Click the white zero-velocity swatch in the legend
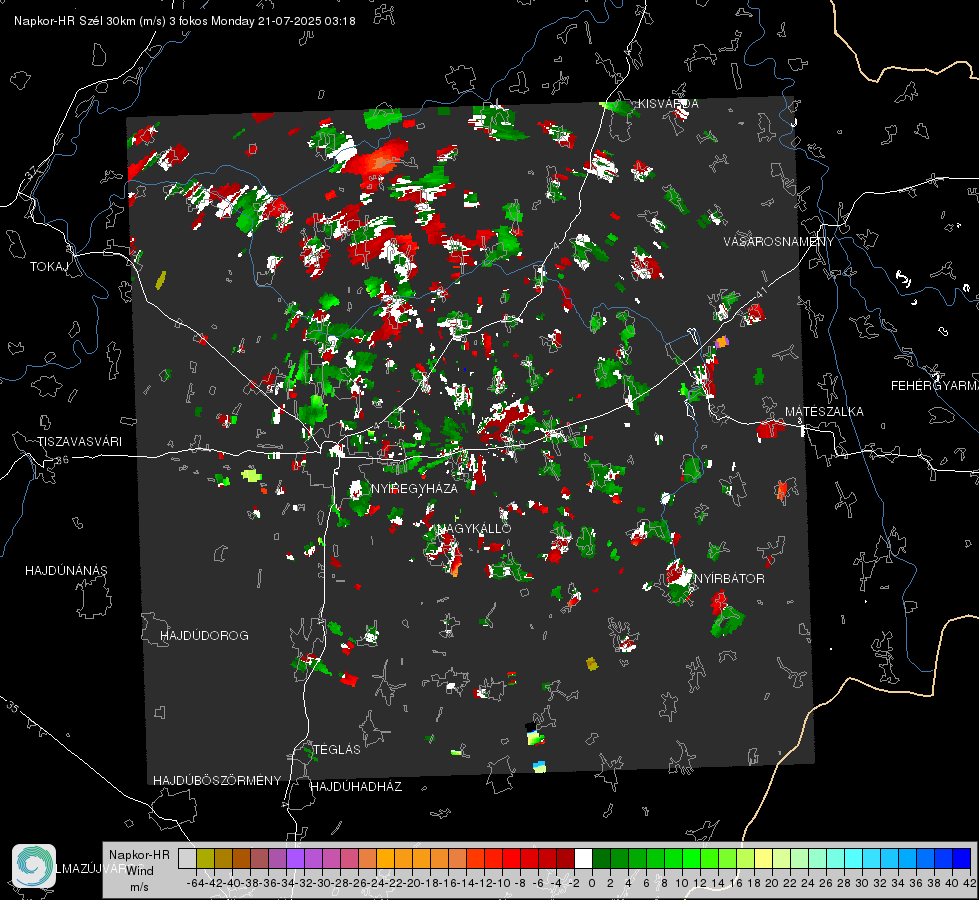Screen dimensions: 979x900 tap(583, 858)
